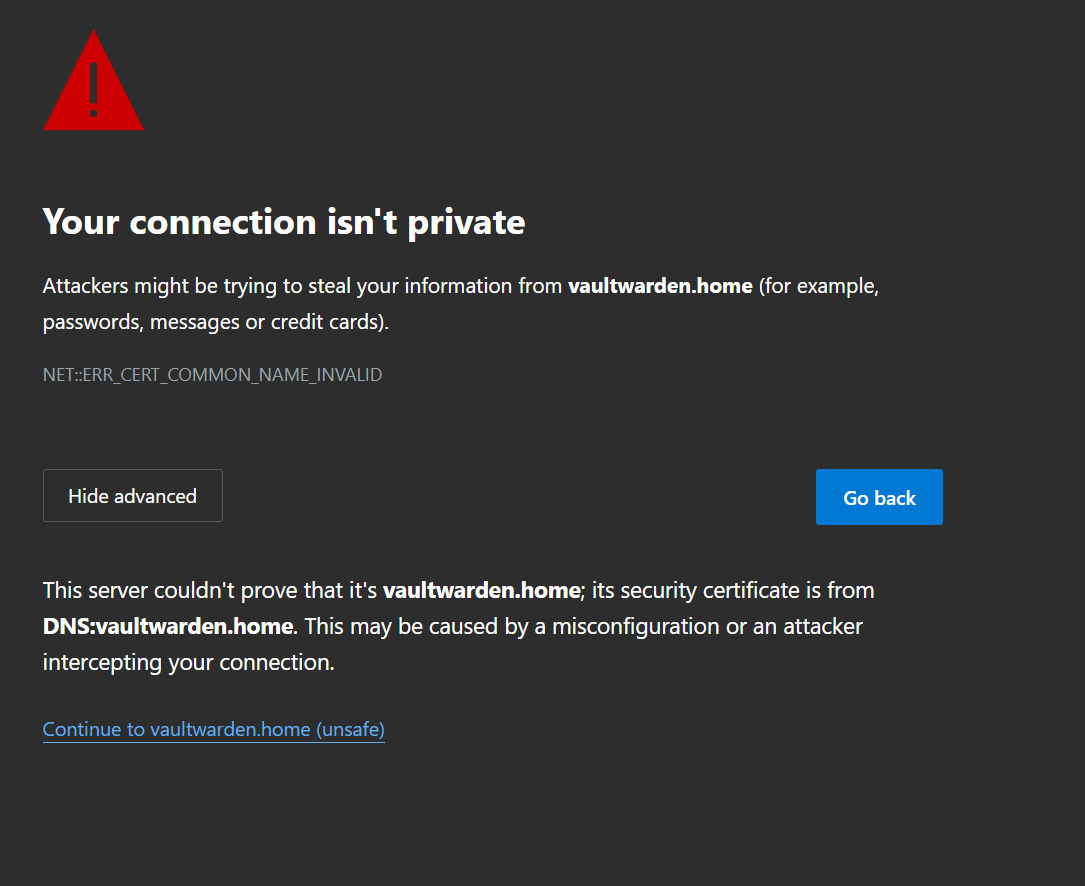Click the exclamation mark inside the red triangle
Viewport: 1085px width, 886px height.
[x=93, y=89]
